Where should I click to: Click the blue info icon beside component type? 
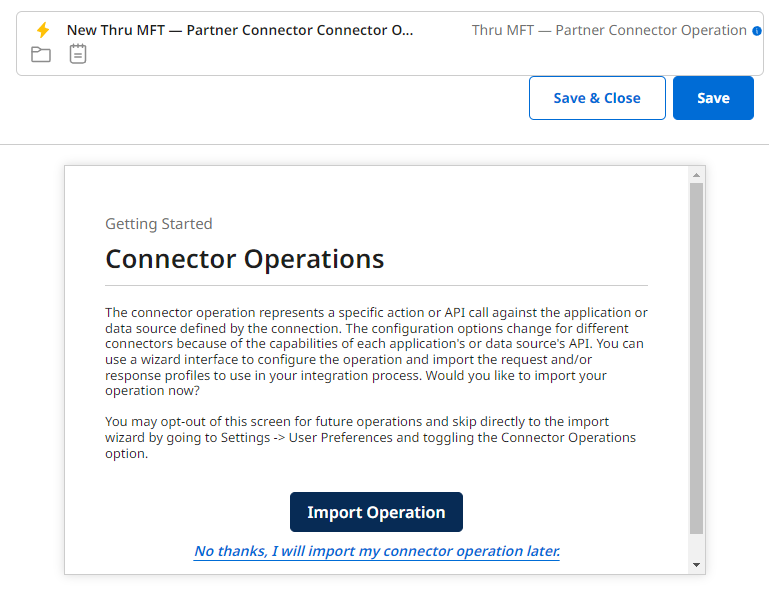coord(756,31)
